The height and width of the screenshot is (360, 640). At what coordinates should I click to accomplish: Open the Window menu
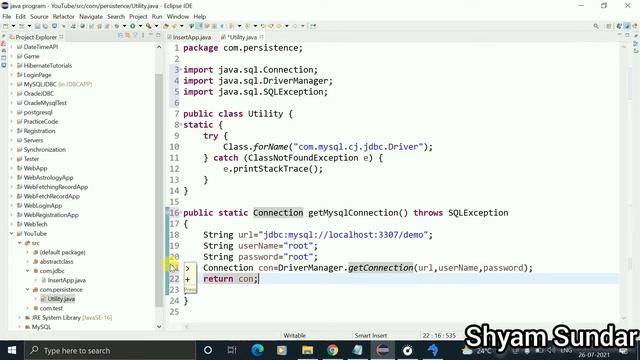(178, 16)
